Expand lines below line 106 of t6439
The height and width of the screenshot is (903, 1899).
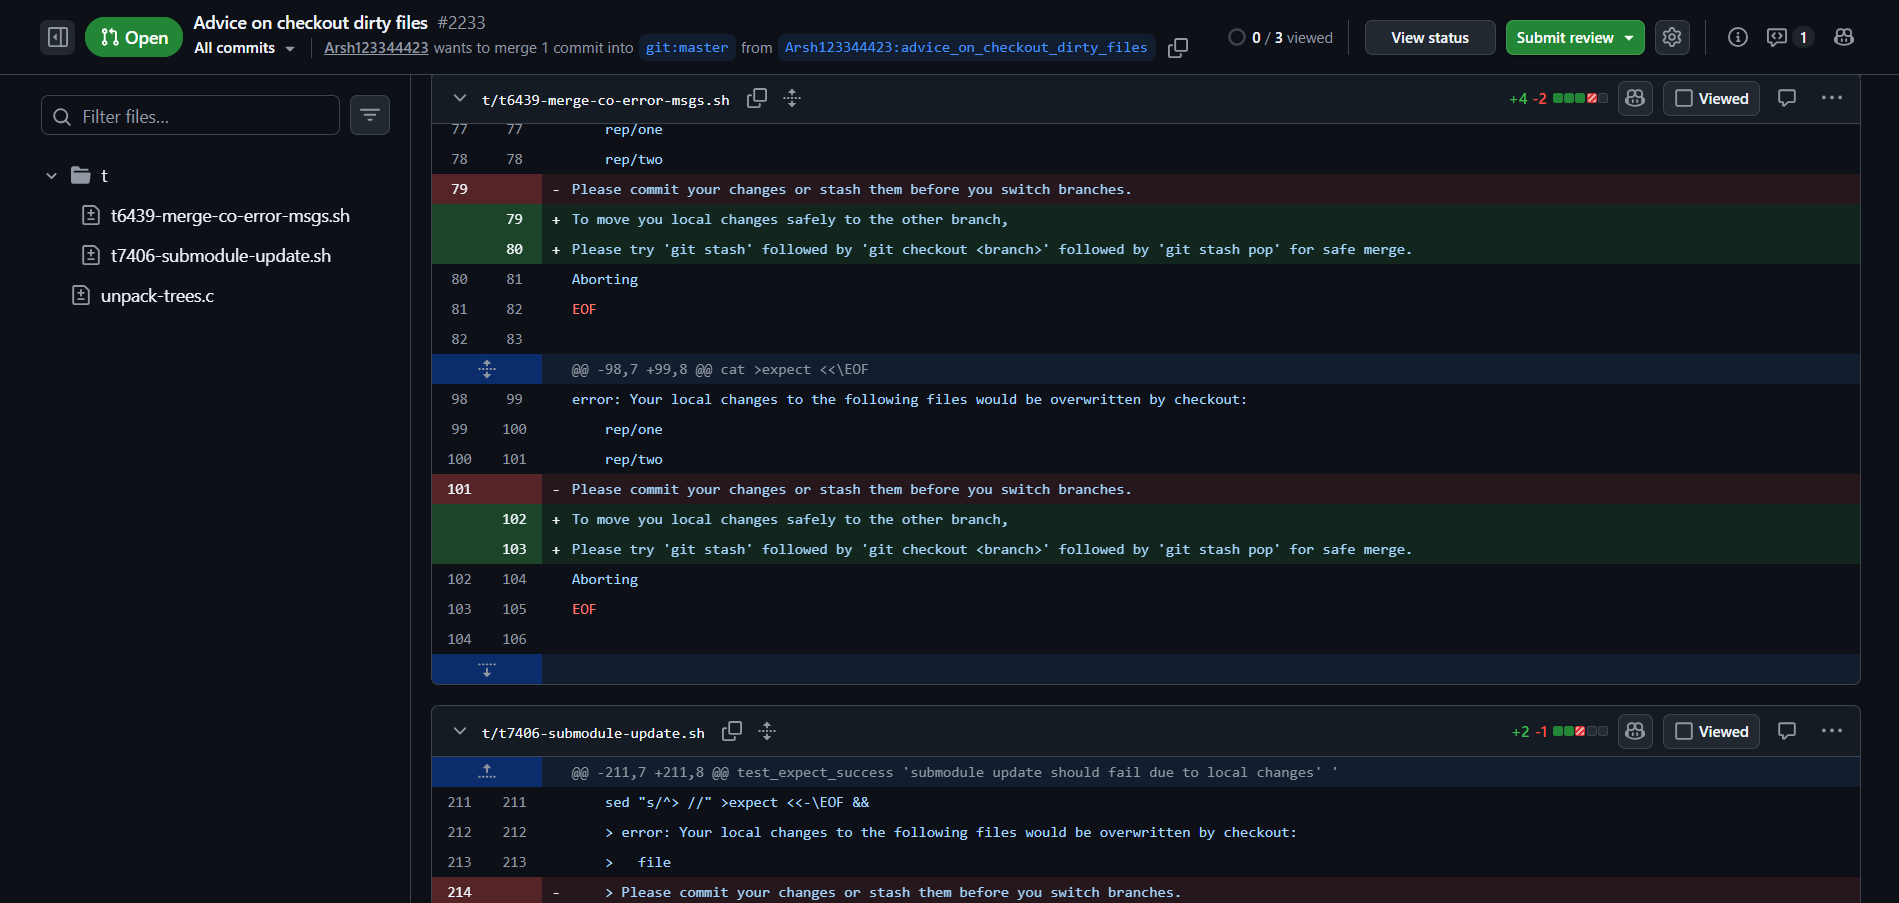click(x=487, y=669)
